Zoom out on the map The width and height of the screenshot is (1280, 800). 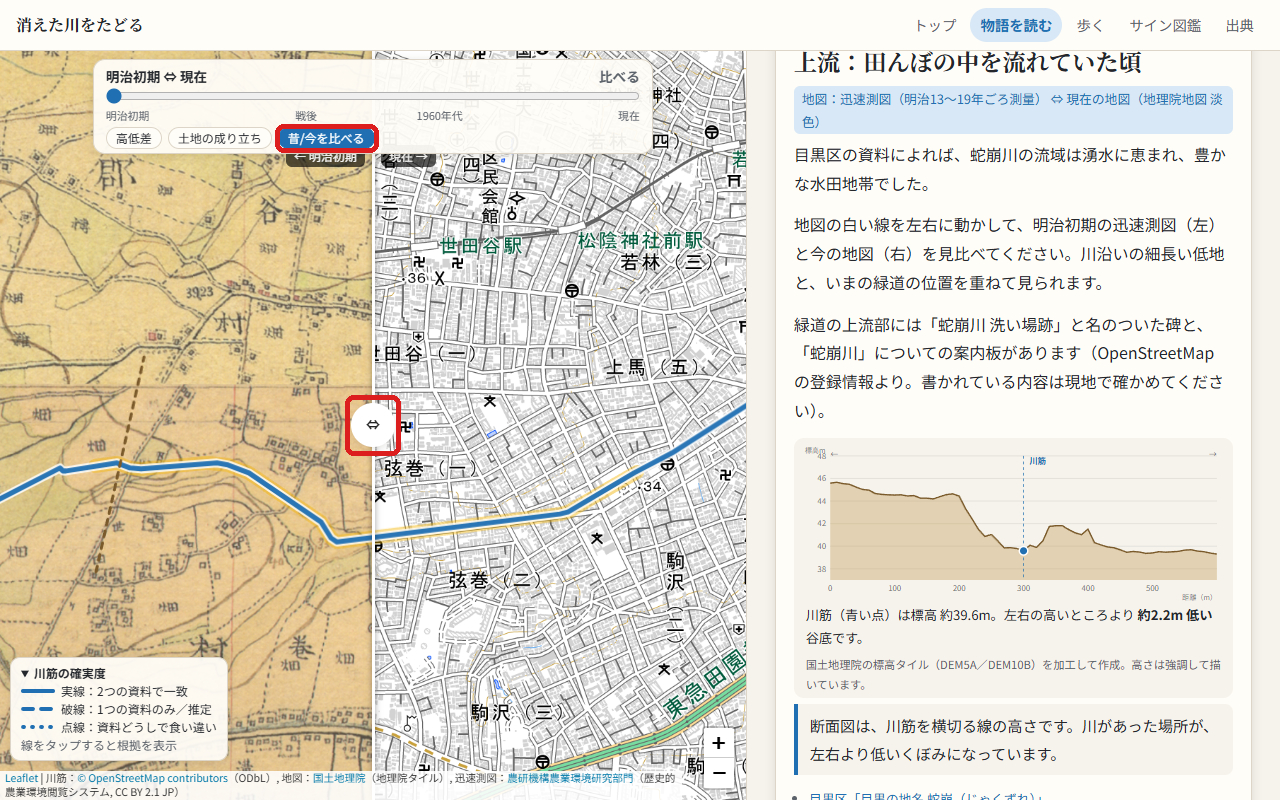pyautogui.click(x=718, y=772)
